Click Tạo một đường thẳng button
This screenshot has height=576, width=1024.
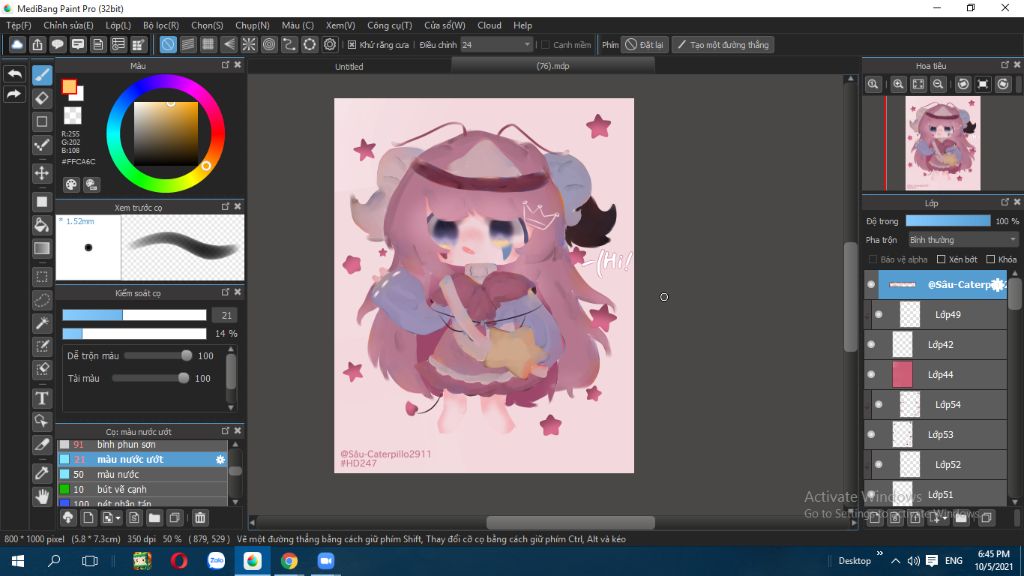pyautogui.click(x=723, y=45)
